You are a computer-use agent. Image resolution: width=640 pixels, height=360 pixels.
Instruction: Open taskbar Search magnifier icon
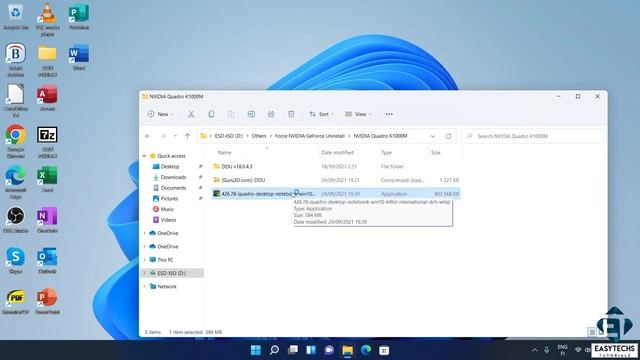[274, 350]
